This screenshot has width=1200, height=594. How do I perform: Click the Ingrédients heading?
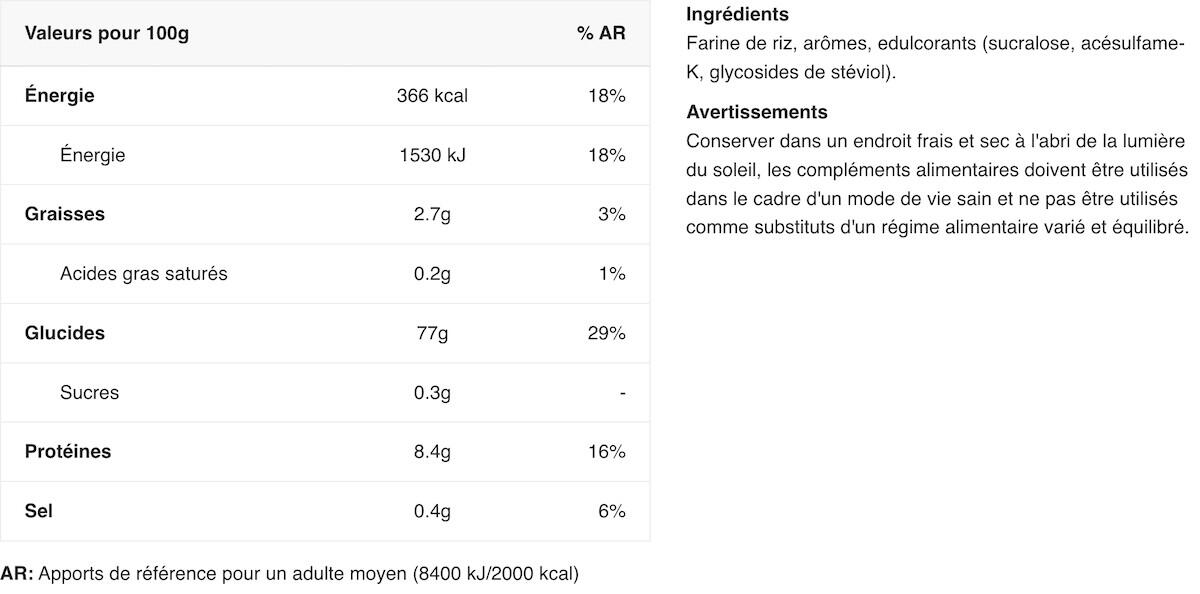point(738,15)
